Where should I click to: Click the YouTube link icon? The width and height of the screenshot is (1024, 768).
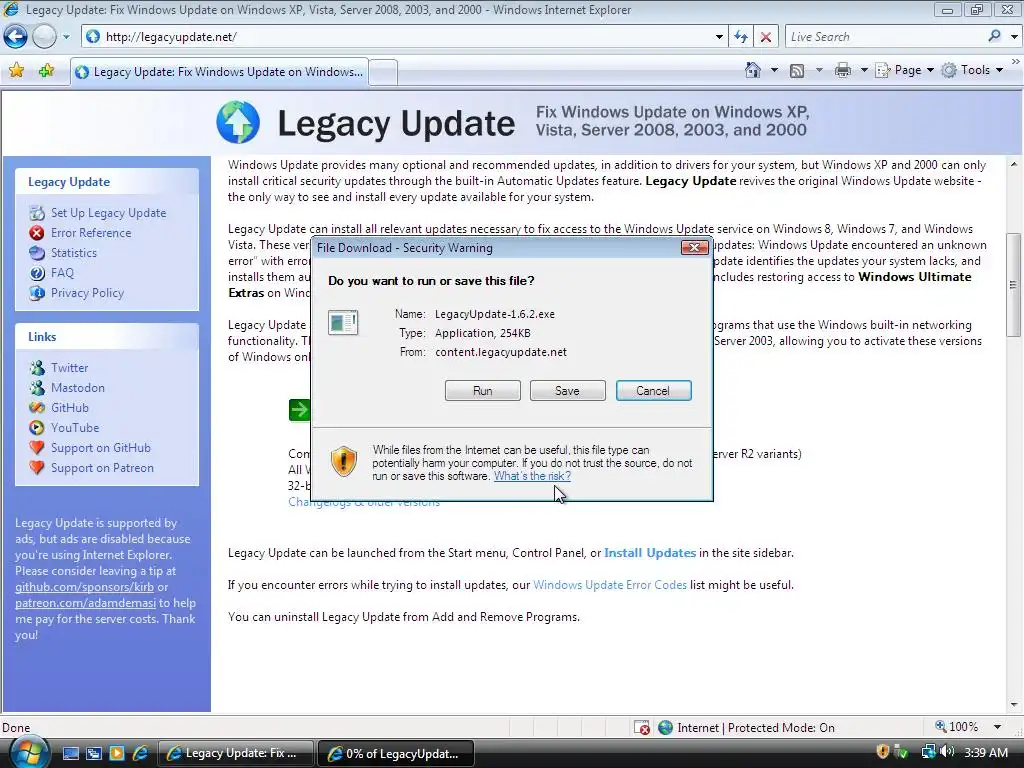coord(37,428)
